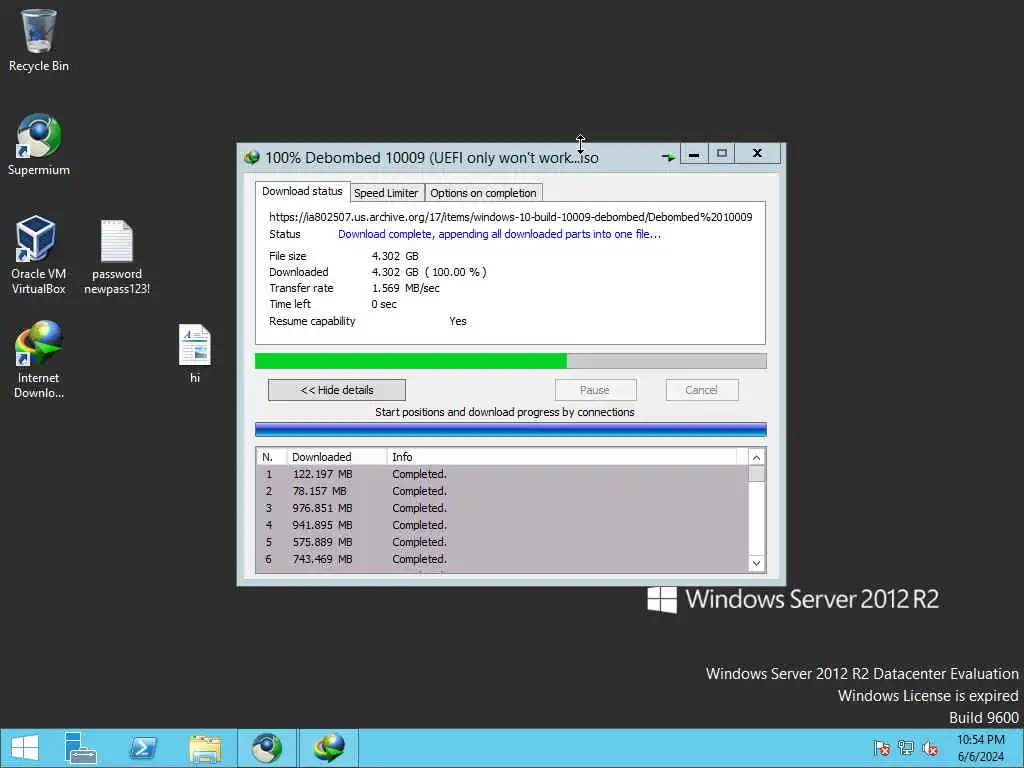Image resolution: width=1024 pixels, height=768 pixels.
Task: Click the Action Center flag tray icon
Action: [881, 748]
